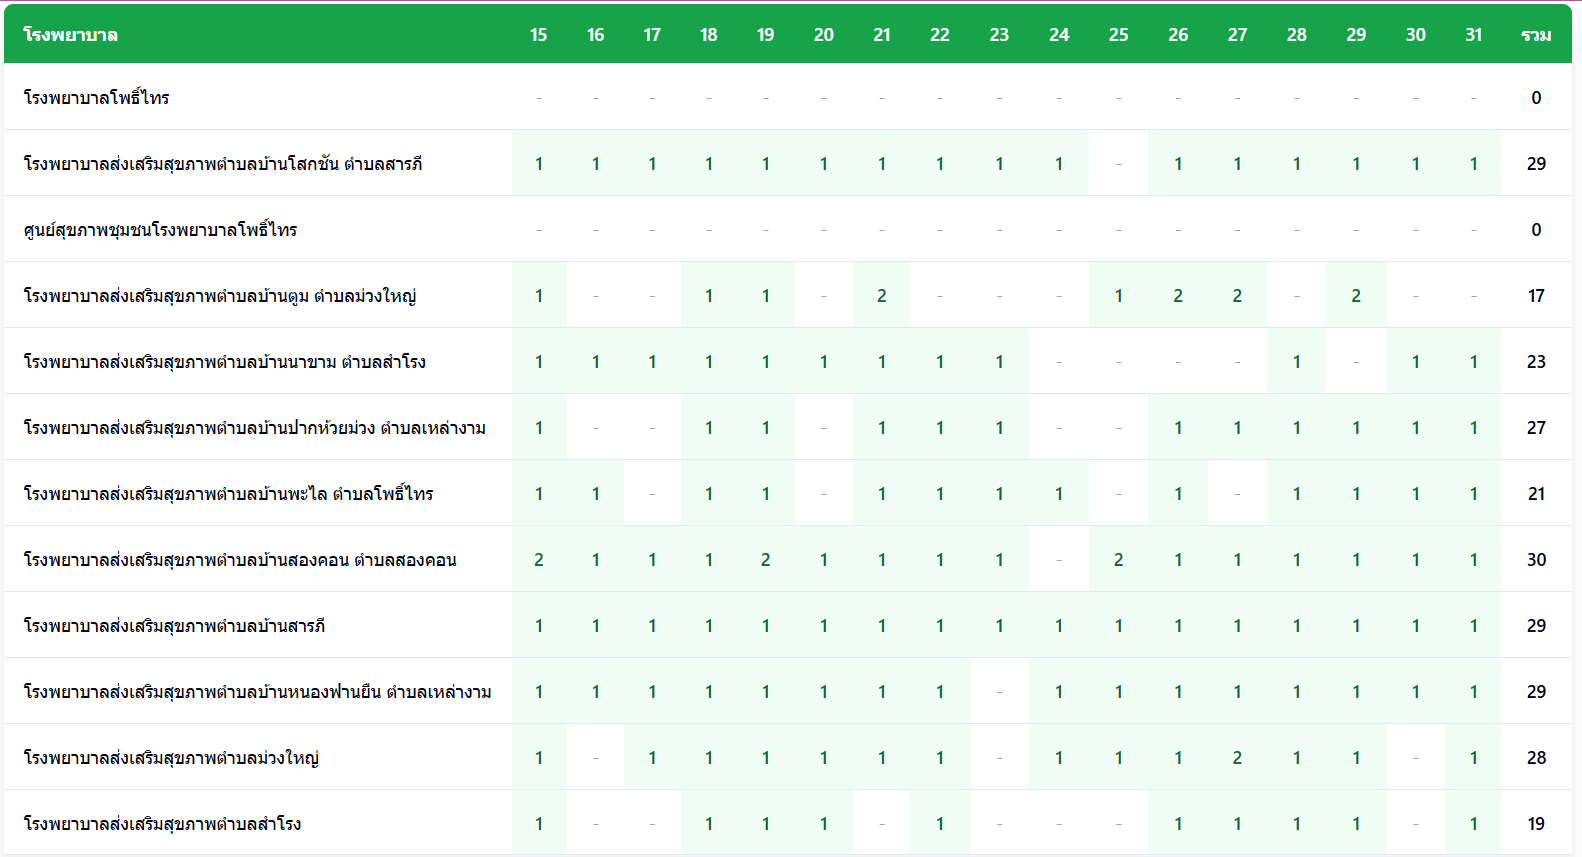The height and width of the screenshot is (857, 1582).
Task: Select the โรงพยาบาลโพธิ์ไทร row name
Action: click(96, 97)
